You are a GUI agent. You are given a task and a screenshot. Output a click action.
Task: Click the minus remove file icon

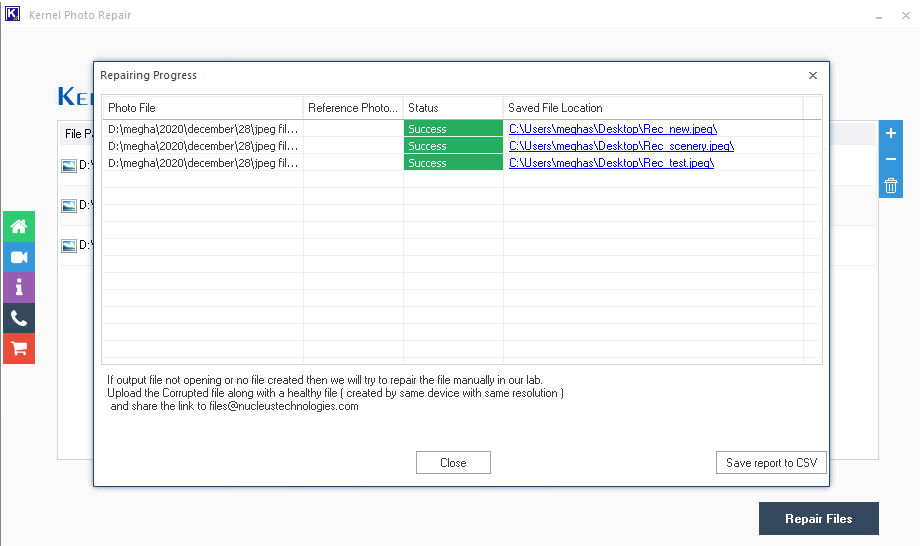pos(891,159)
